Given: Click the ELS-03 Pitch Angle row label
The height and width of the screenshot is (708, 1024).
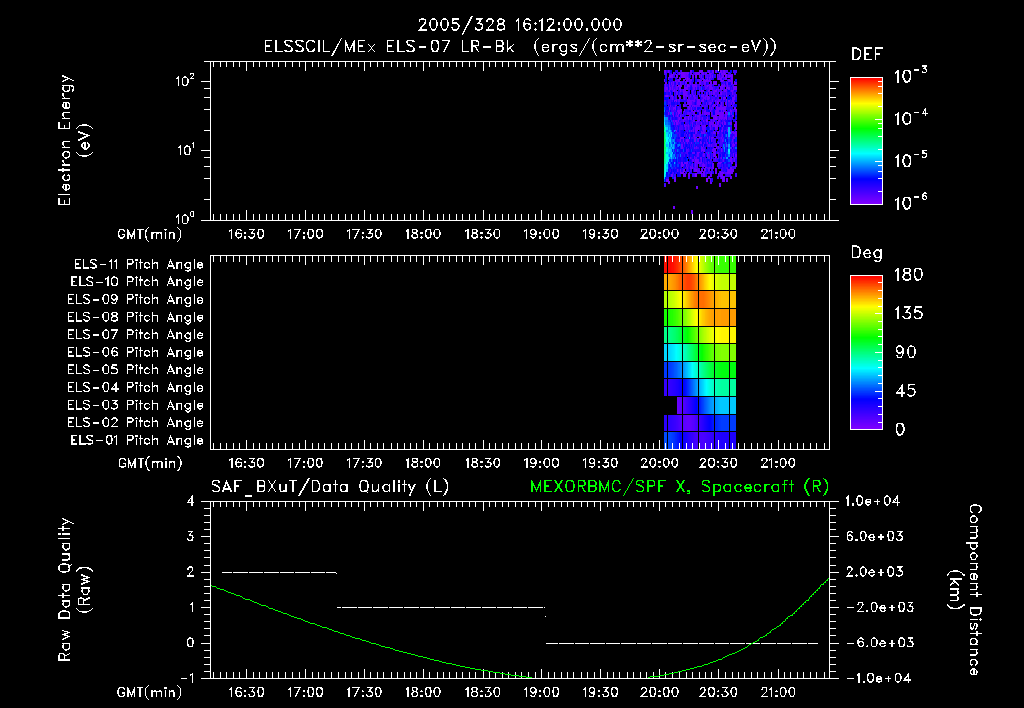Looking at the screenshot, I should pos(135,405).
